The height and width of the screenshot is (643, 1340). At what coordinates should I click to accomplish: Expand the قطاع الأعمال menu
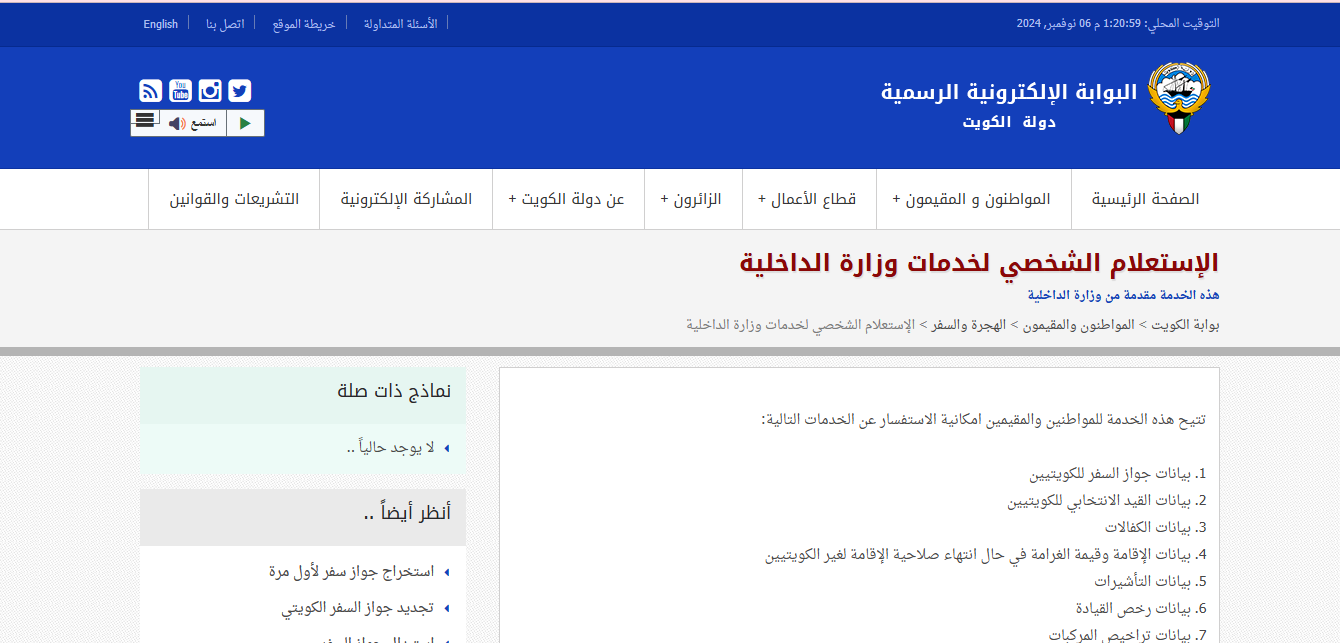pyautogui.click(x=808, y=199)
